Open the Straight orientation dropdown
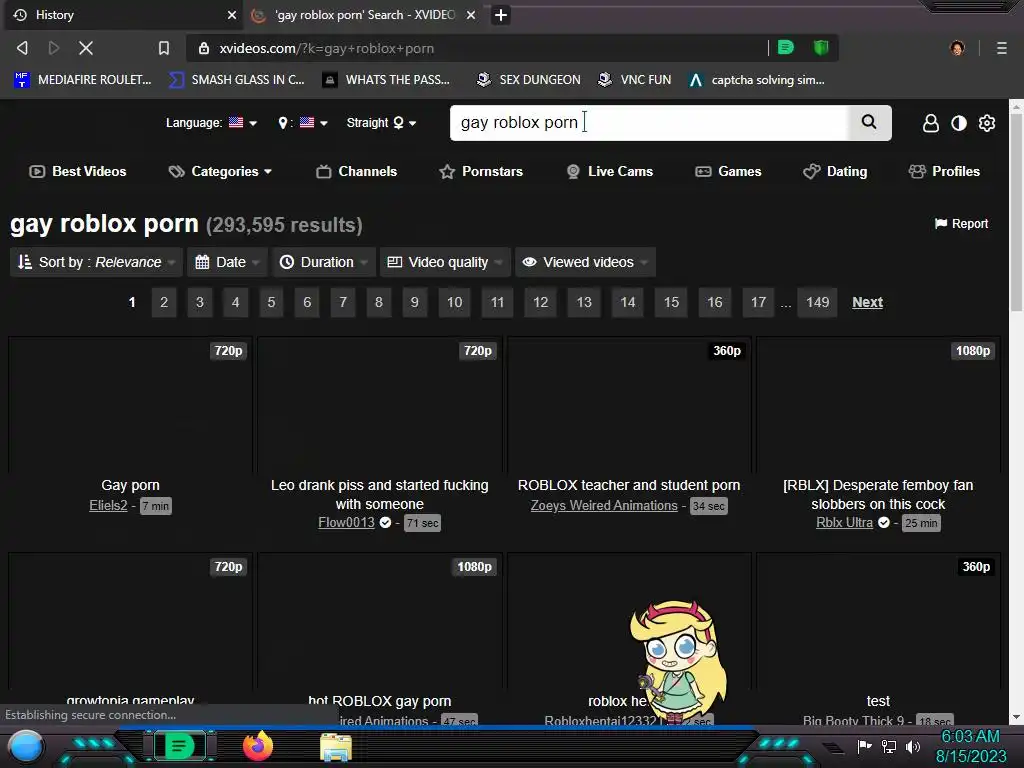Image resolution: width=1024 pixels, height=768 pixels. pyautogui.click(x=381, y=123)
